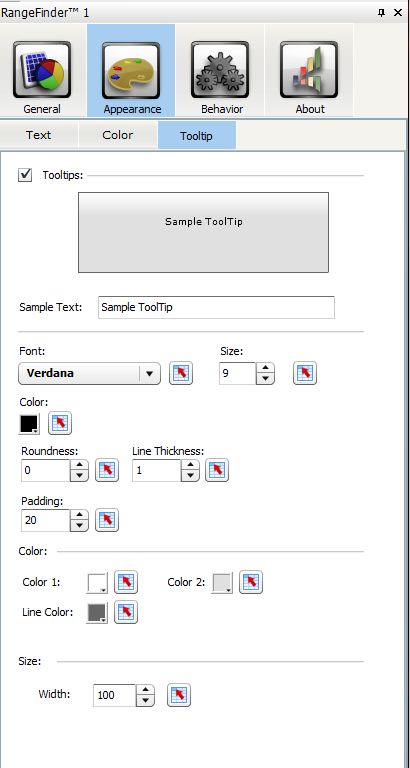Click the pick-from-cell icon beside Line Color
The height and width of the screenshot is (768, 410).
coord(126,612)
